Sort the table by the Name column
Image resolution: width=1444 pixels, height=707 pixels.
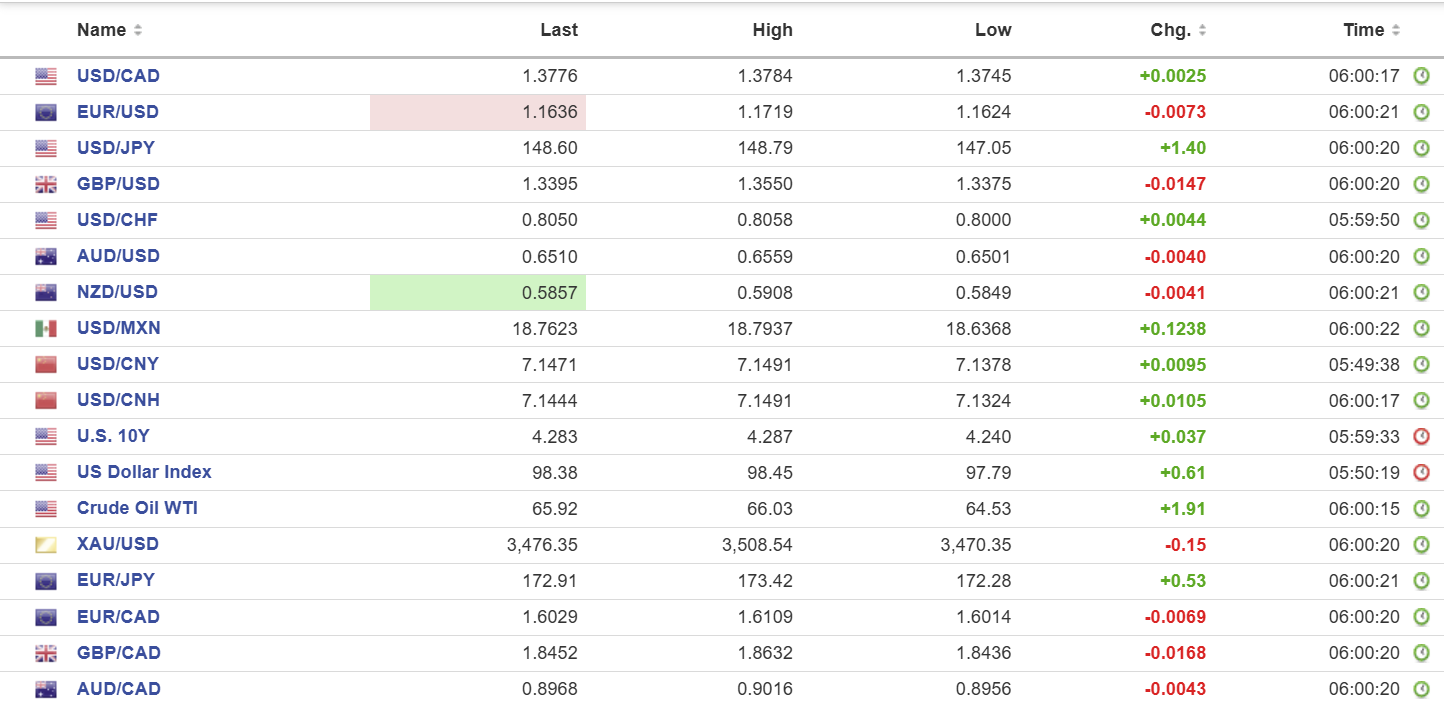pos(109,30)
